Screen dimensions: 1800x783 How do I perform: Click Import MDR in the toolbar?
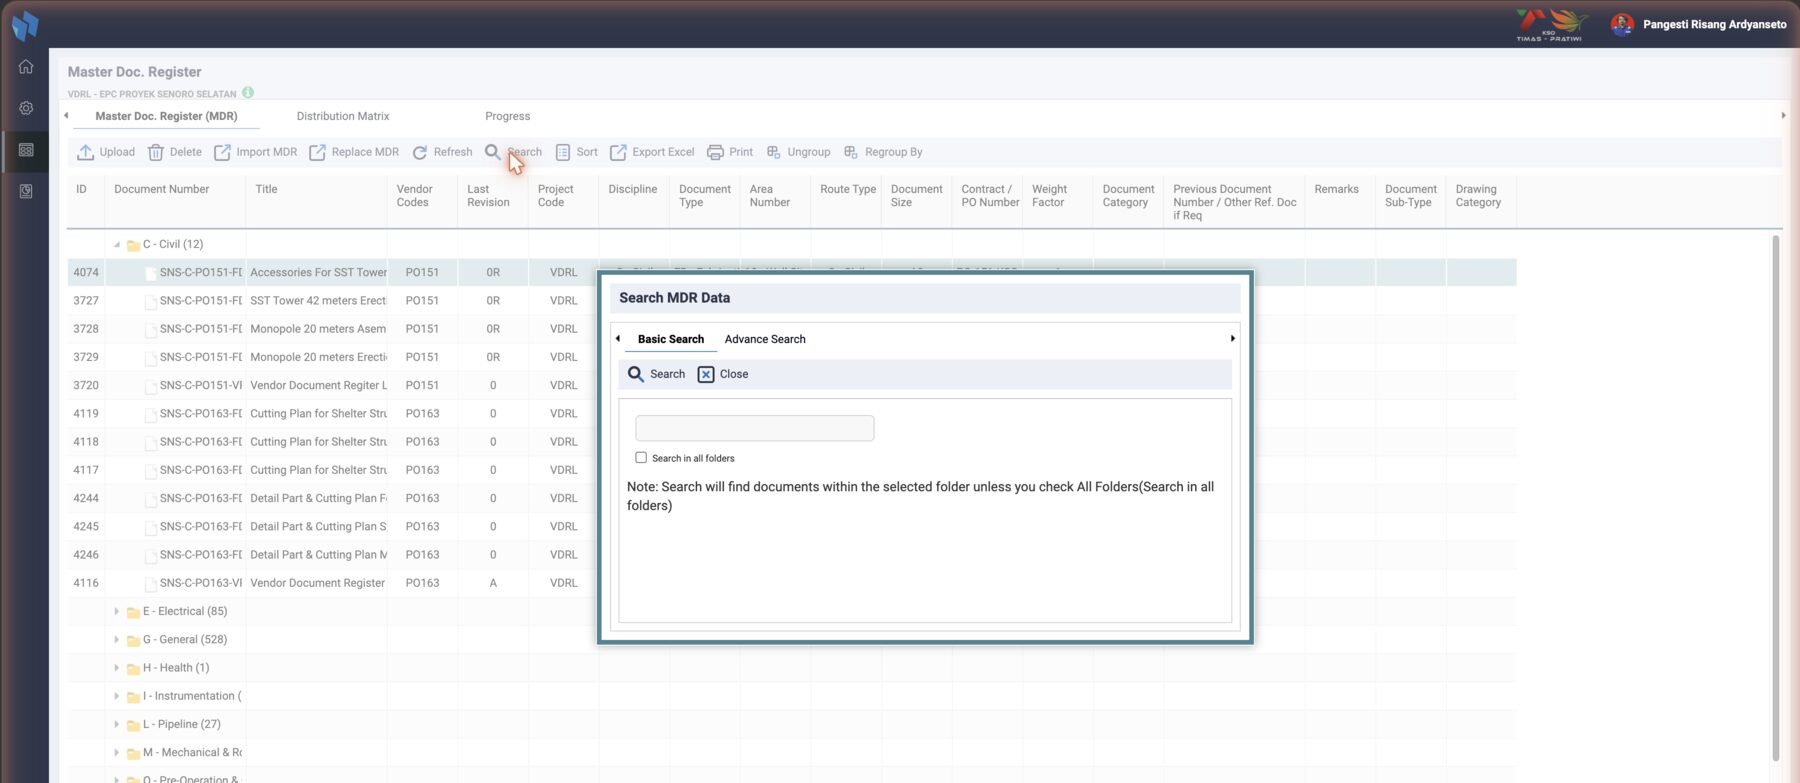coord(255,152)
